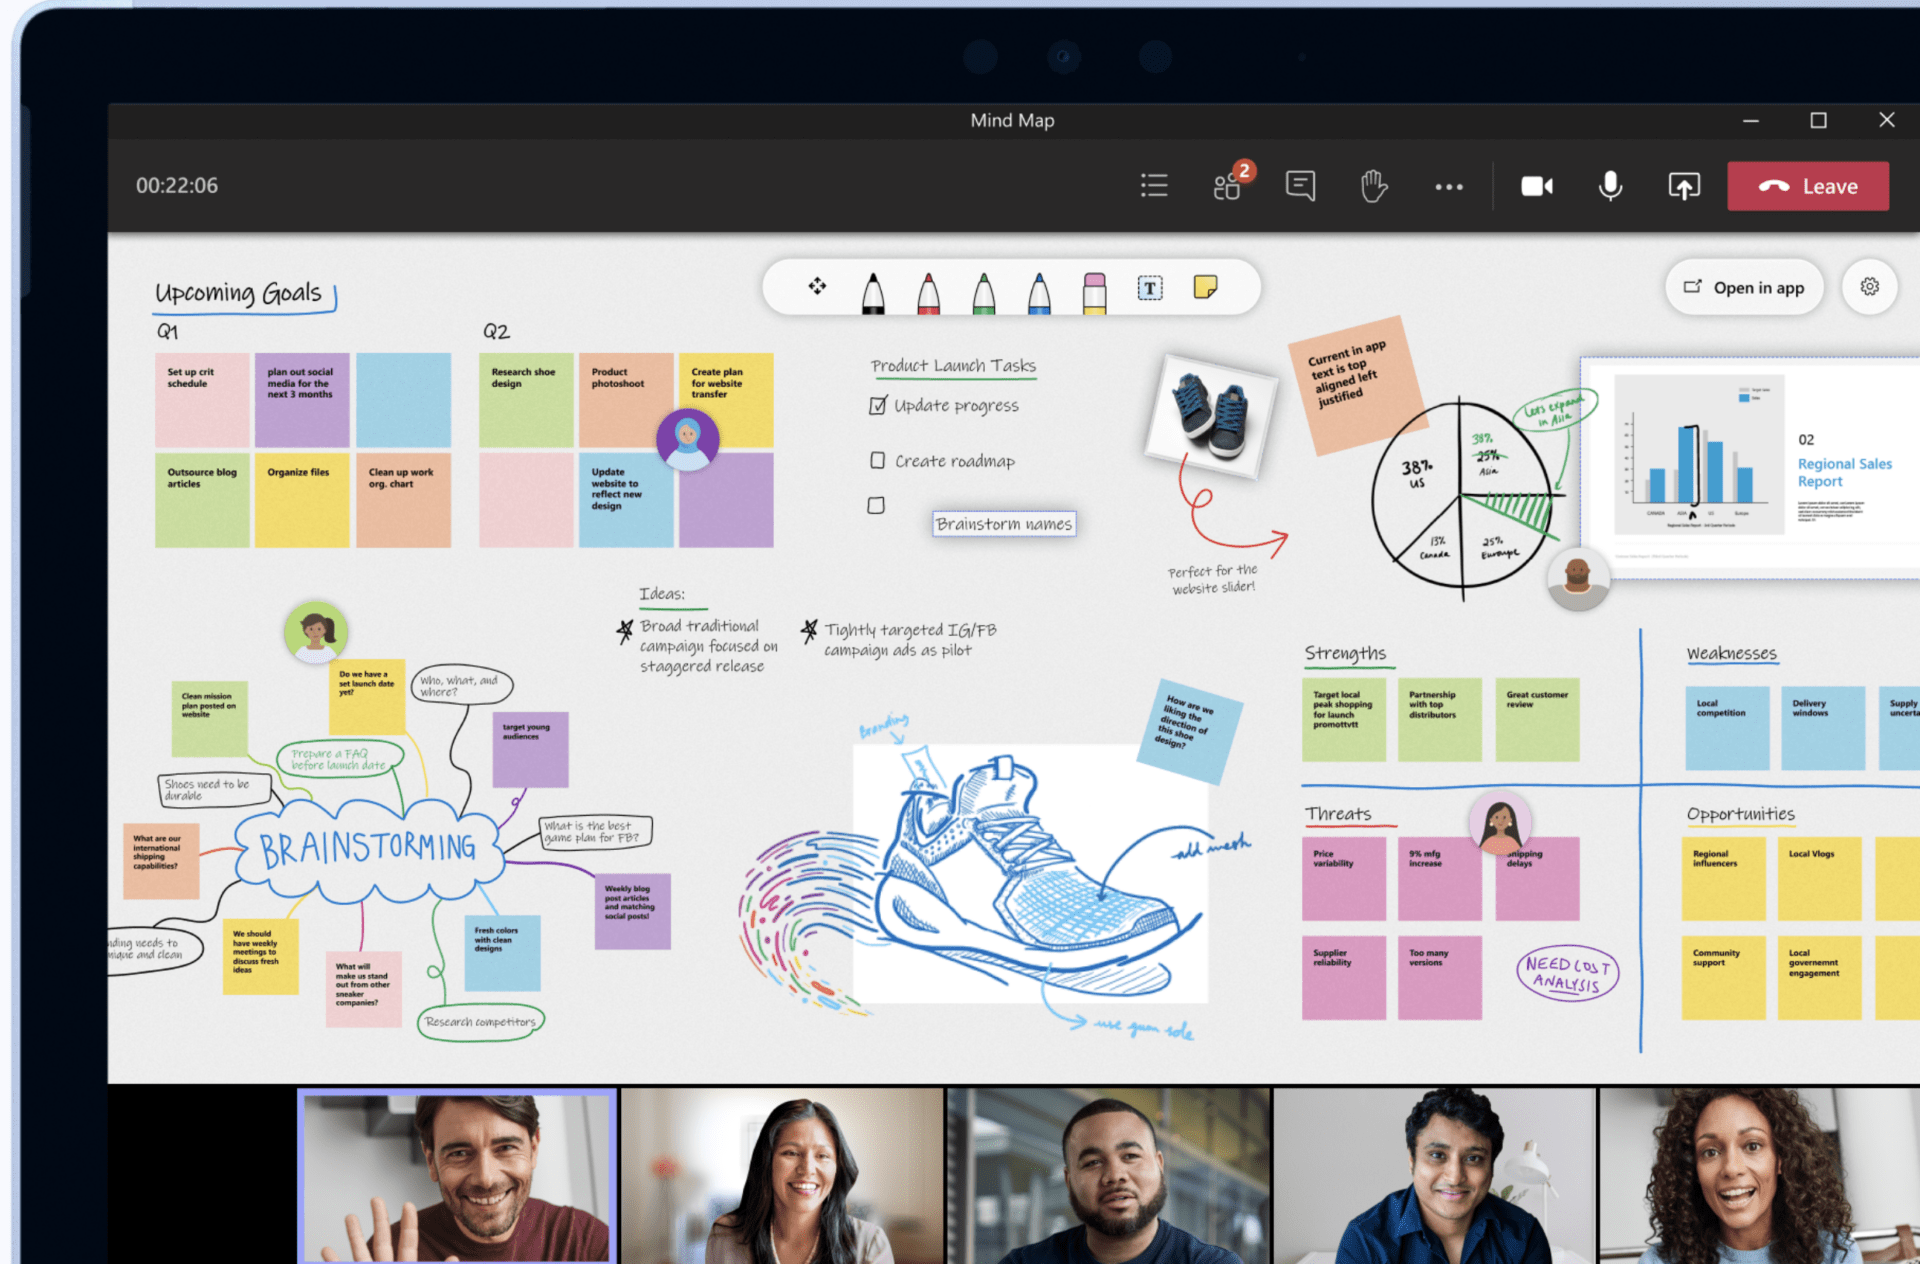Click the Brainstorm names text field

tap(1004, 524)
